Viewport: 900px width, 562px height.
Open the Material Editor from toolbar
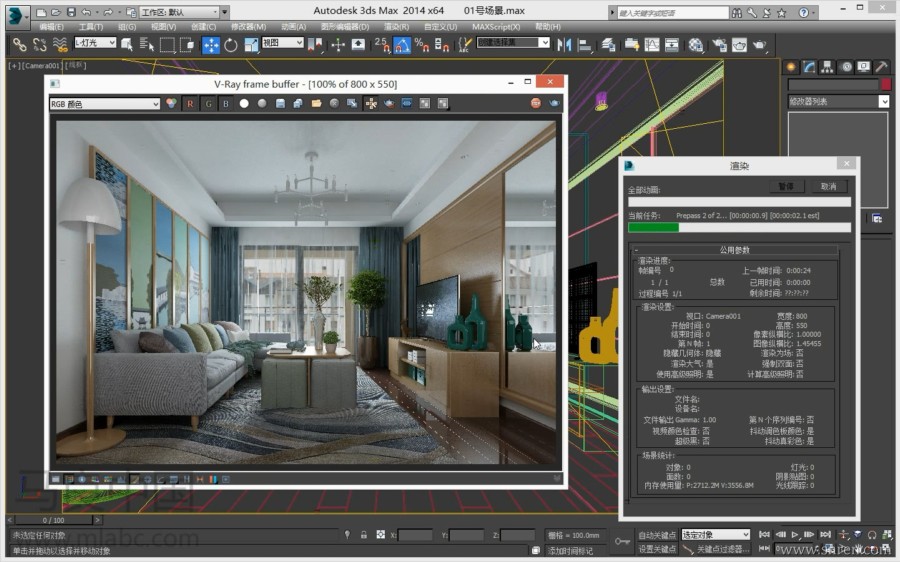pos(695,45)
